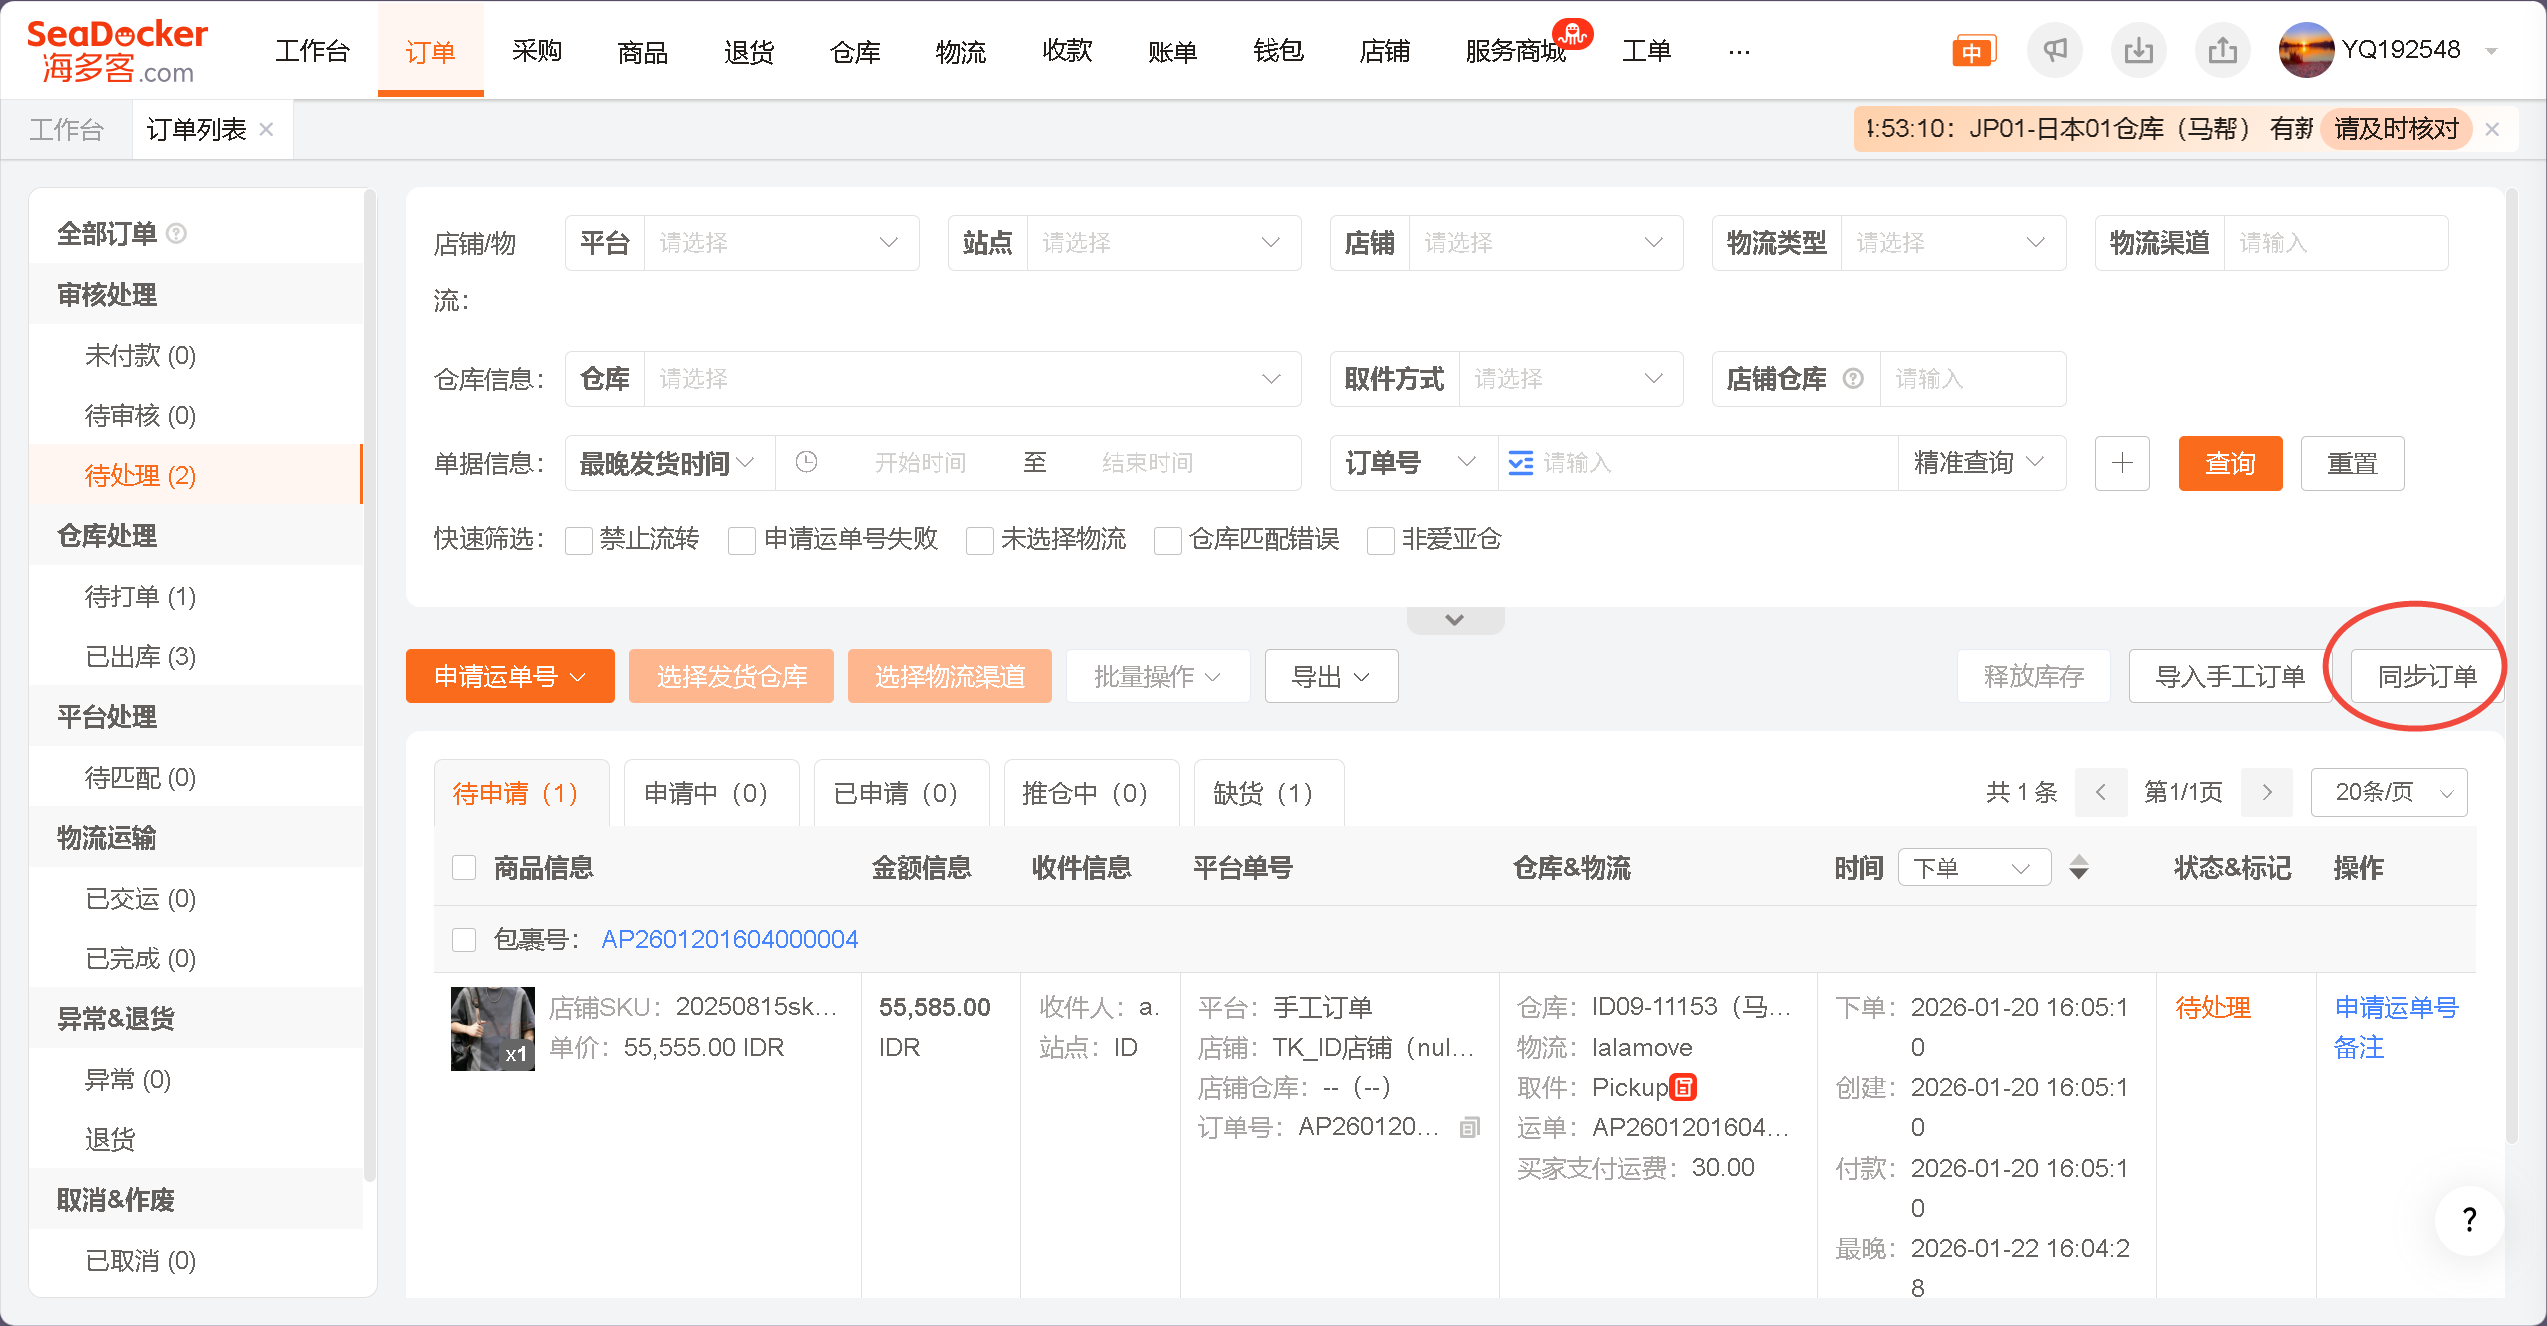2547x1326 pixels.
Task: Click the download tray icon in header
Action: (x=2138, y=50)
